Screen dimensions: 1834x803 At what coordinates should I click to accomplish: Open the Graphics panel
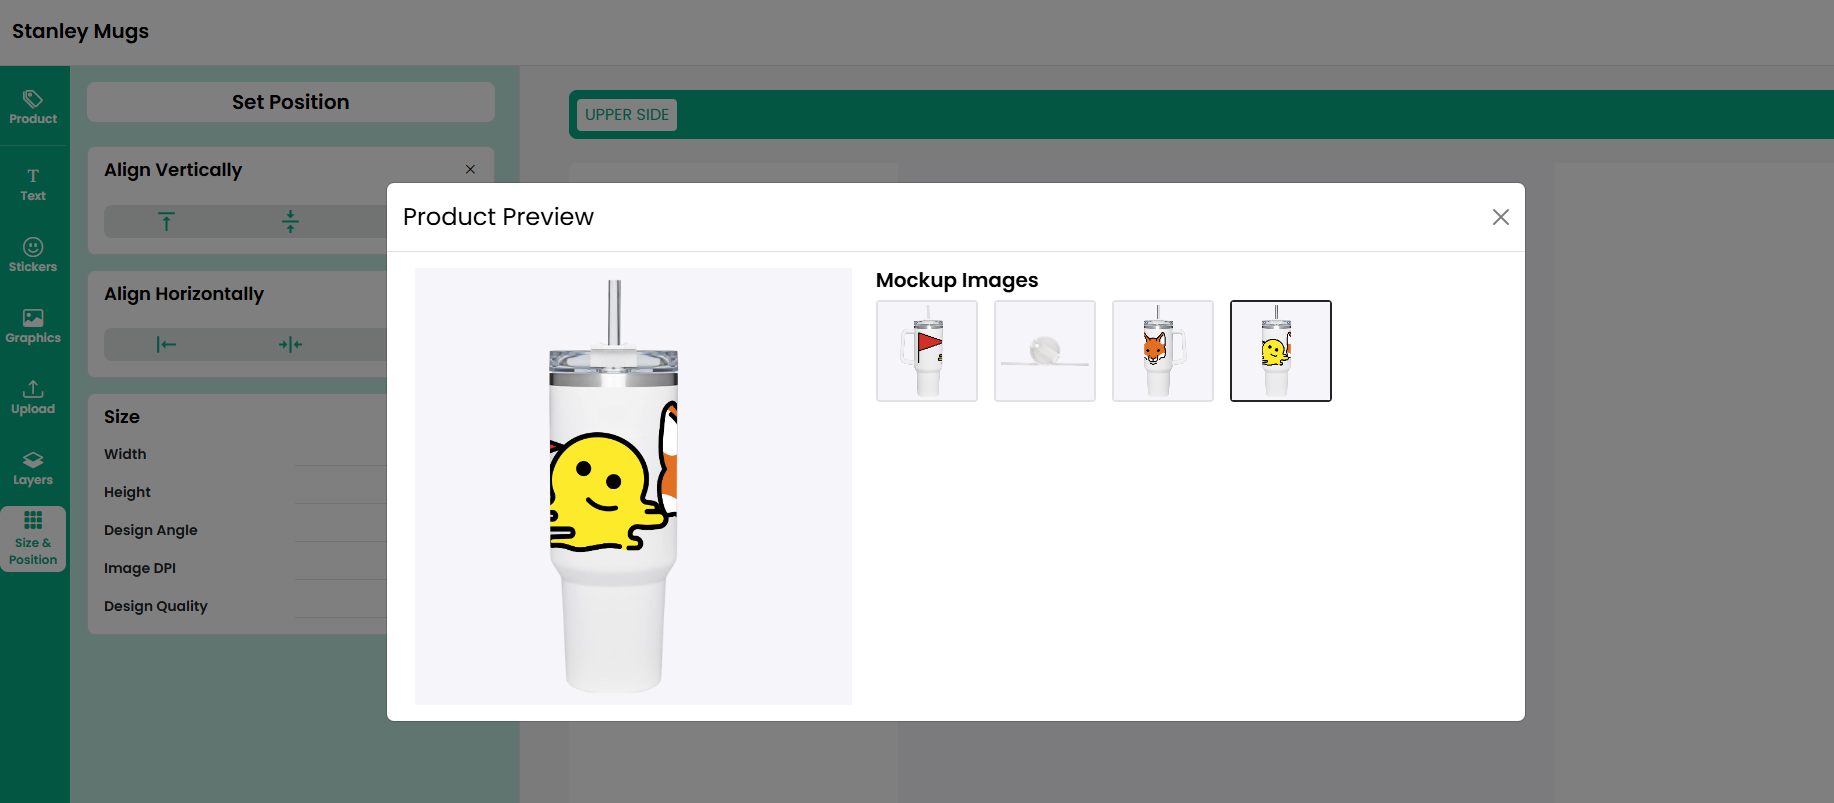pyautogui.click(x=33, y=326)
